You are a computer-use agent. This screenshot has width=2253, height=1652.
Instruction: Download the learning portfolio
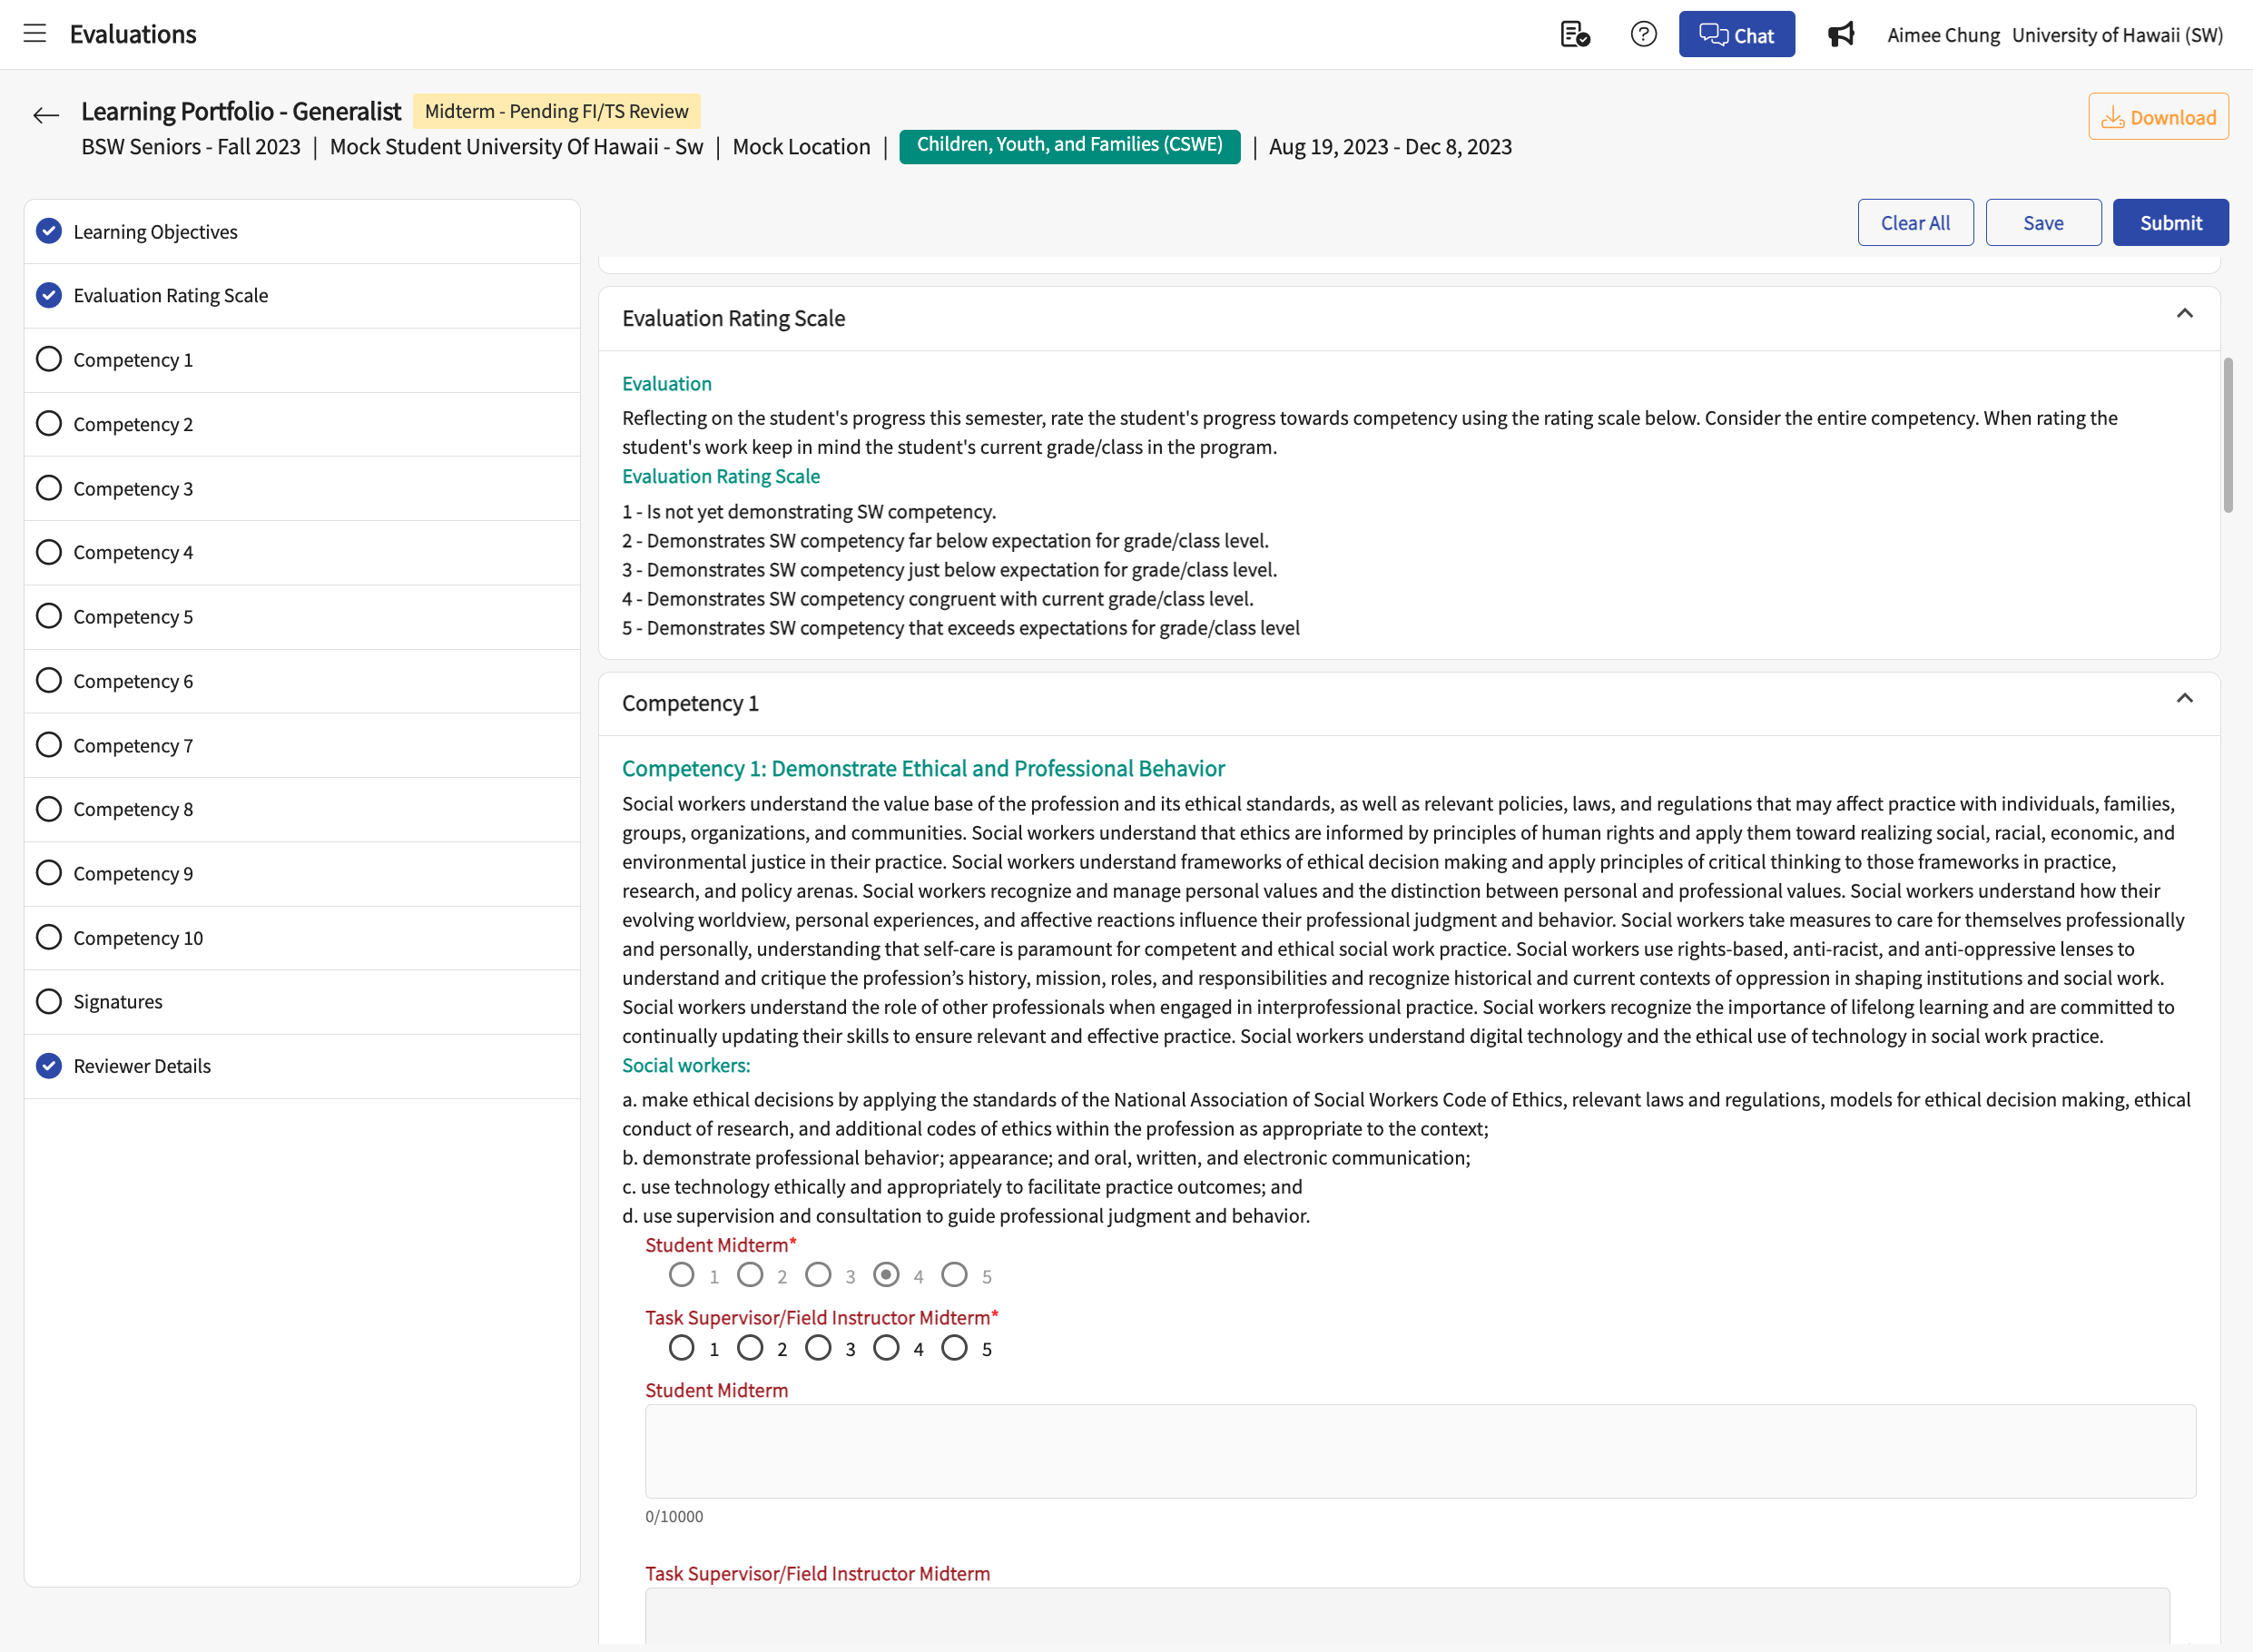[2158, 117]
